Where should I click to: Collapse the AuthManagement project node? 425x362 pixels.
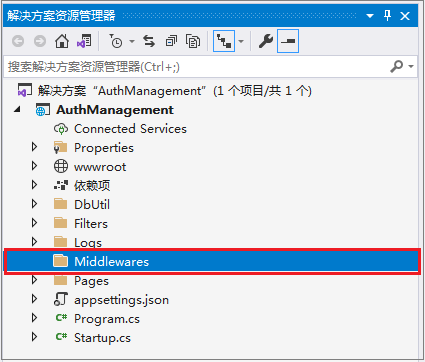tap(17, 109)
